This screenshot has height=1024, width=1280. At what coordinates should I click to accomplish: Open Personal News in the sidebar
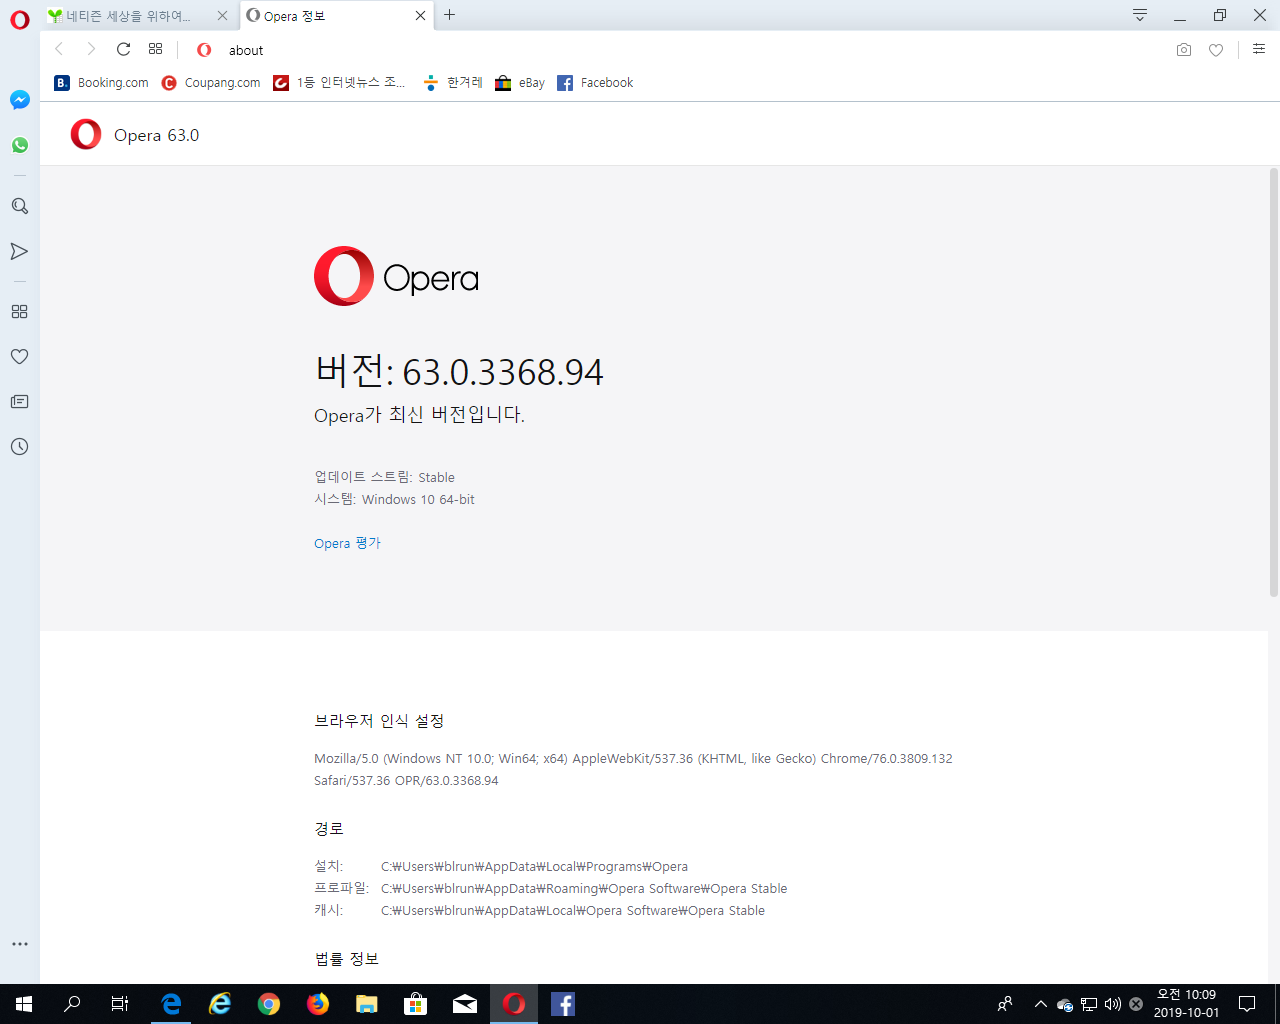(19, 402)
